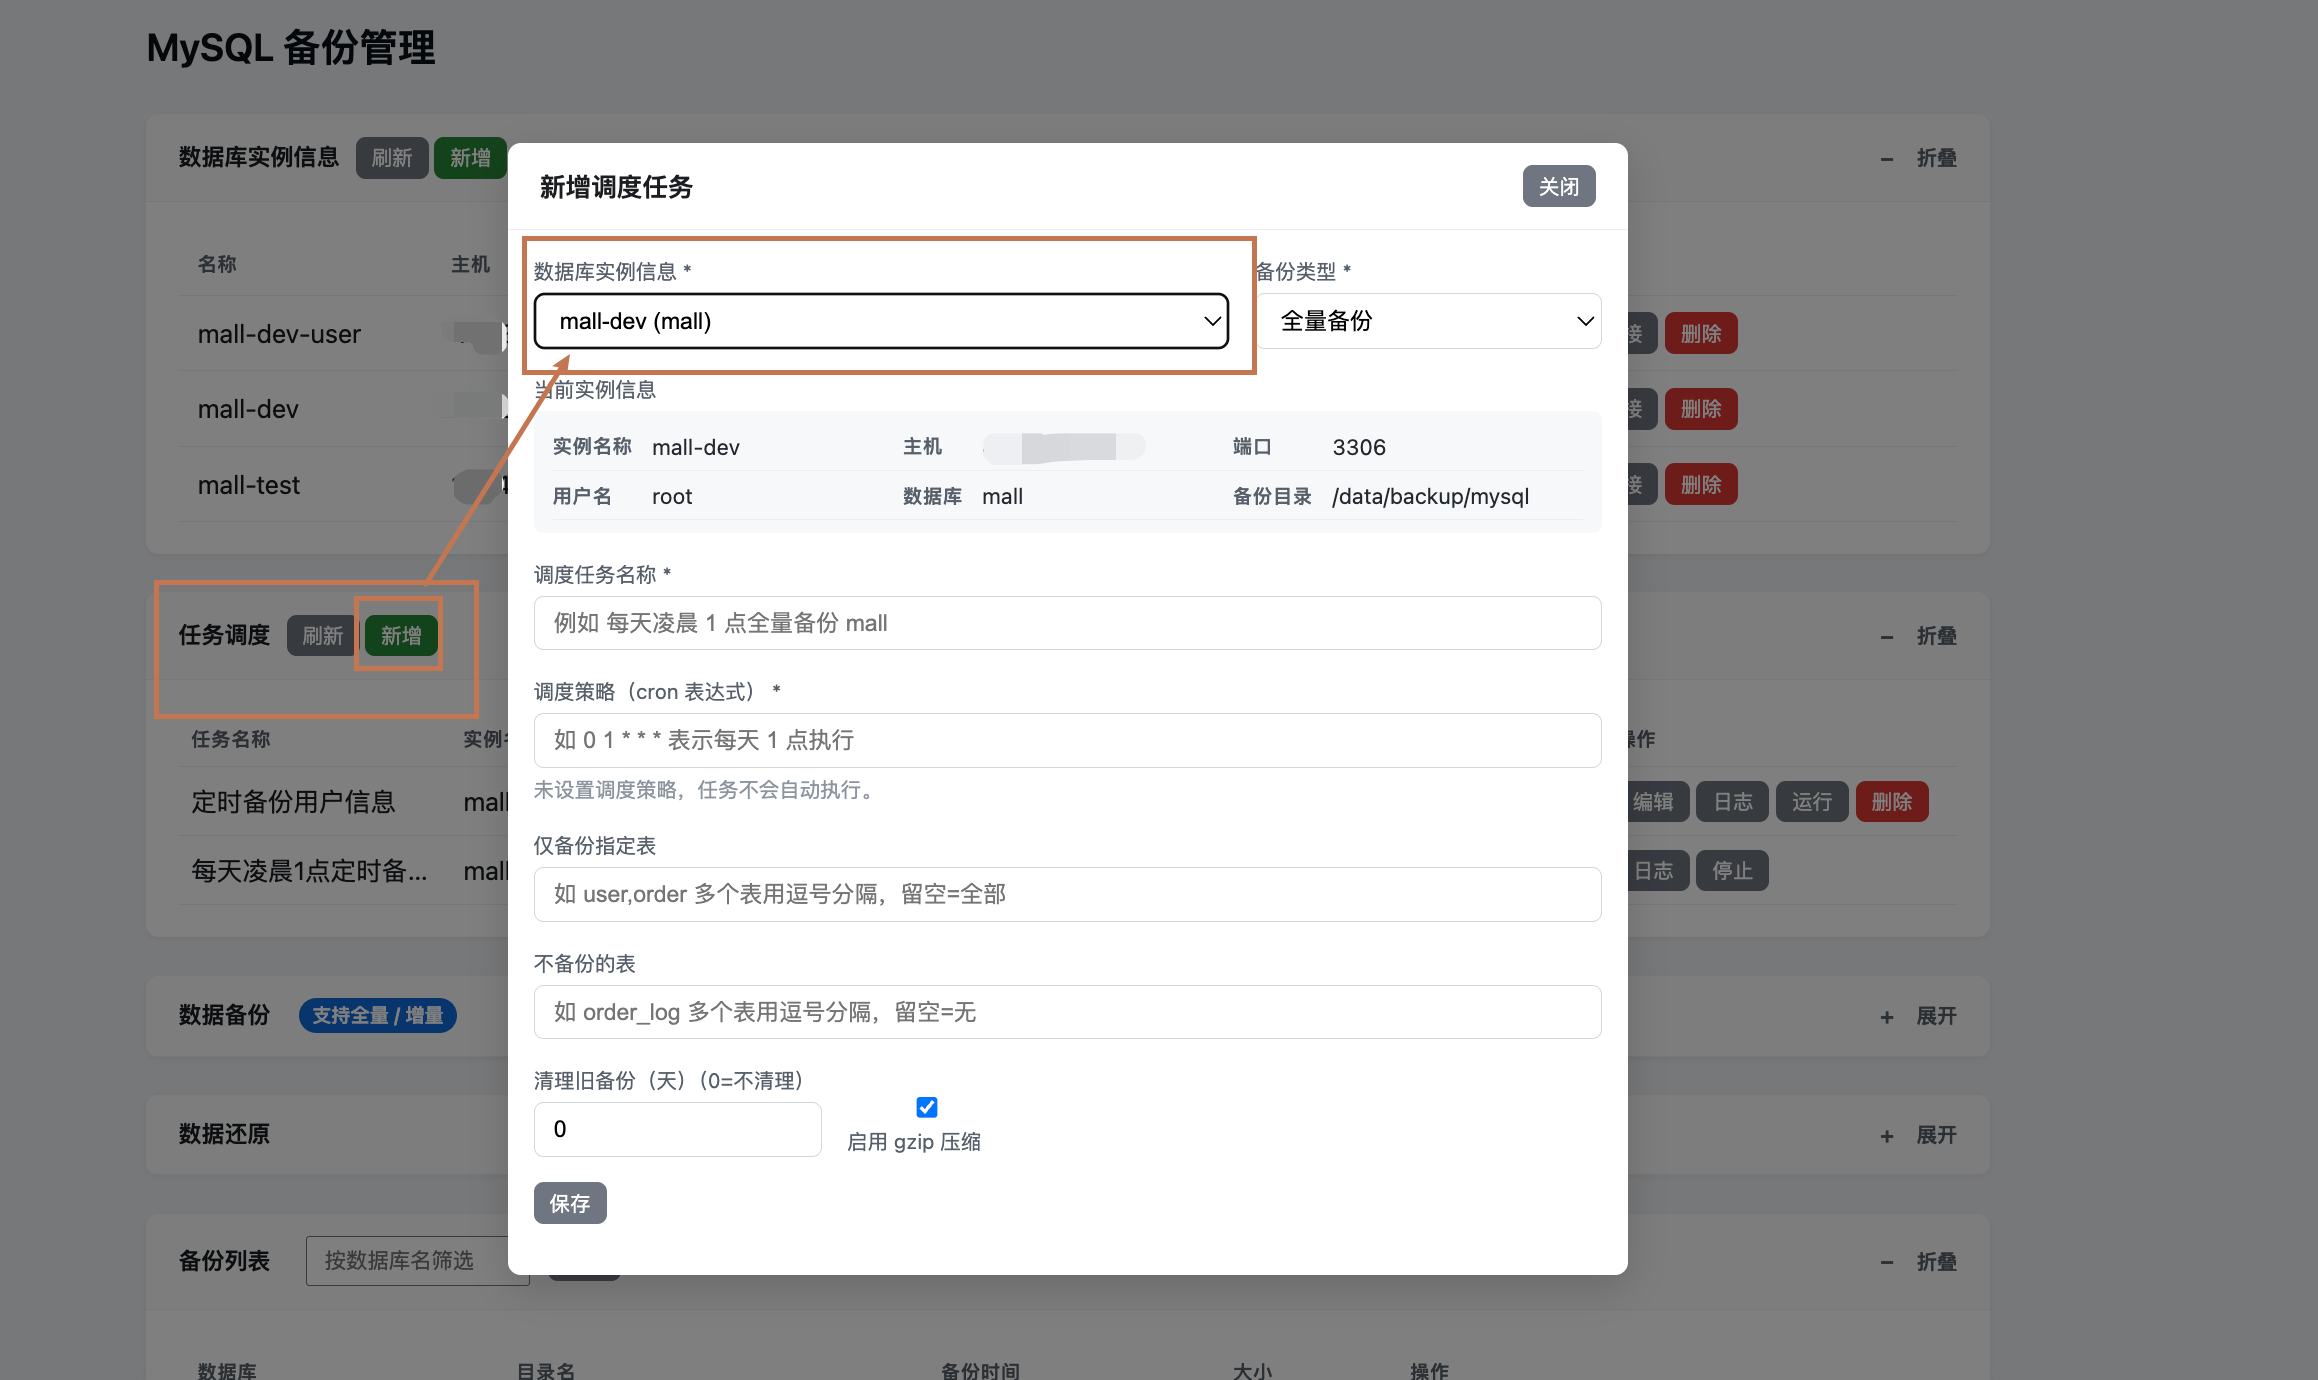Viewport: 2318px width, 1380px height.
Task: Click 刷新 in 数据库实例信息 header
Action: [391, 158]
